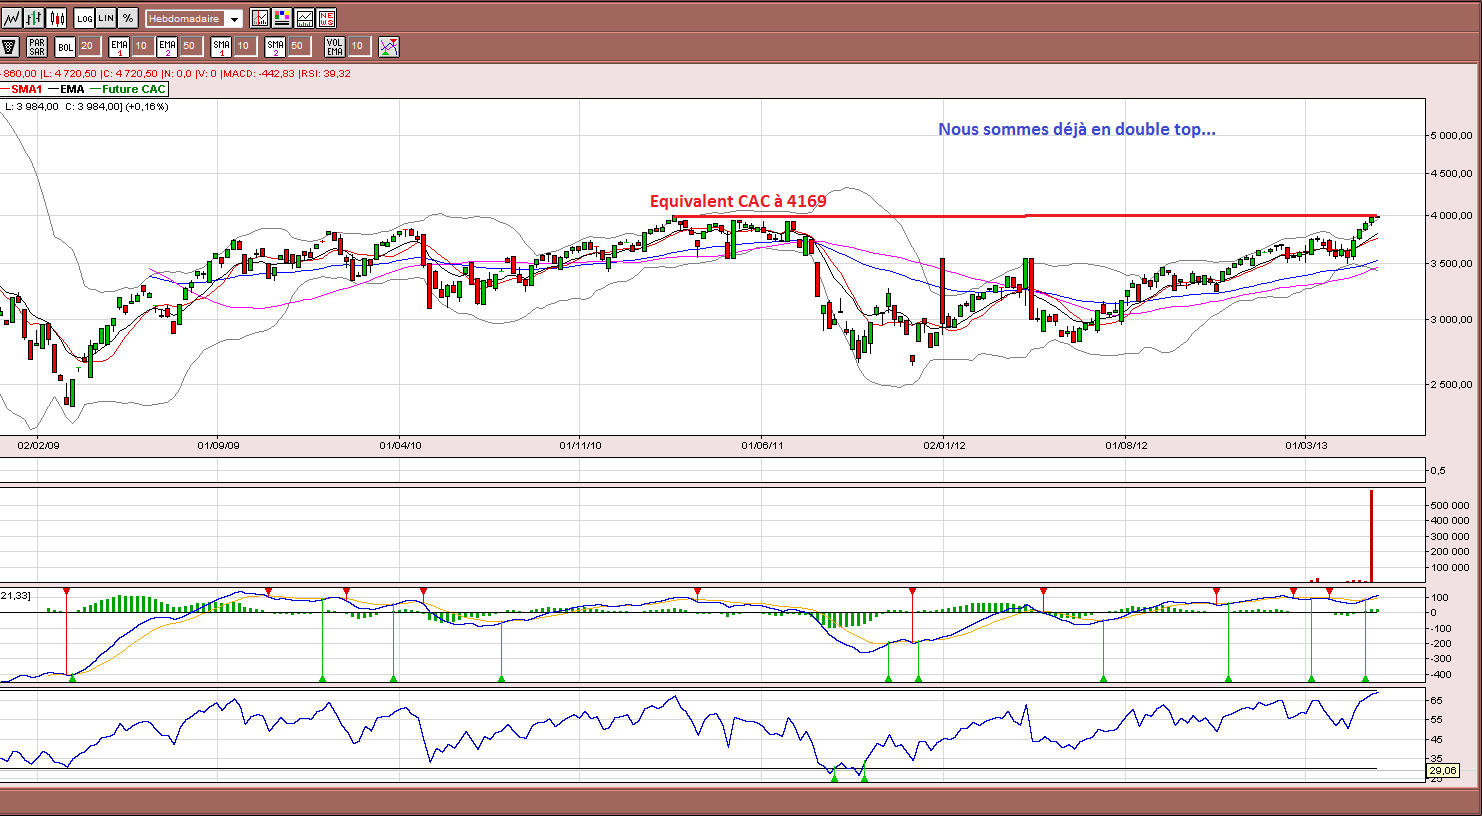Click the 4 000,00 price axis label
The image size is (1482, 816).
click(1451, 215)
